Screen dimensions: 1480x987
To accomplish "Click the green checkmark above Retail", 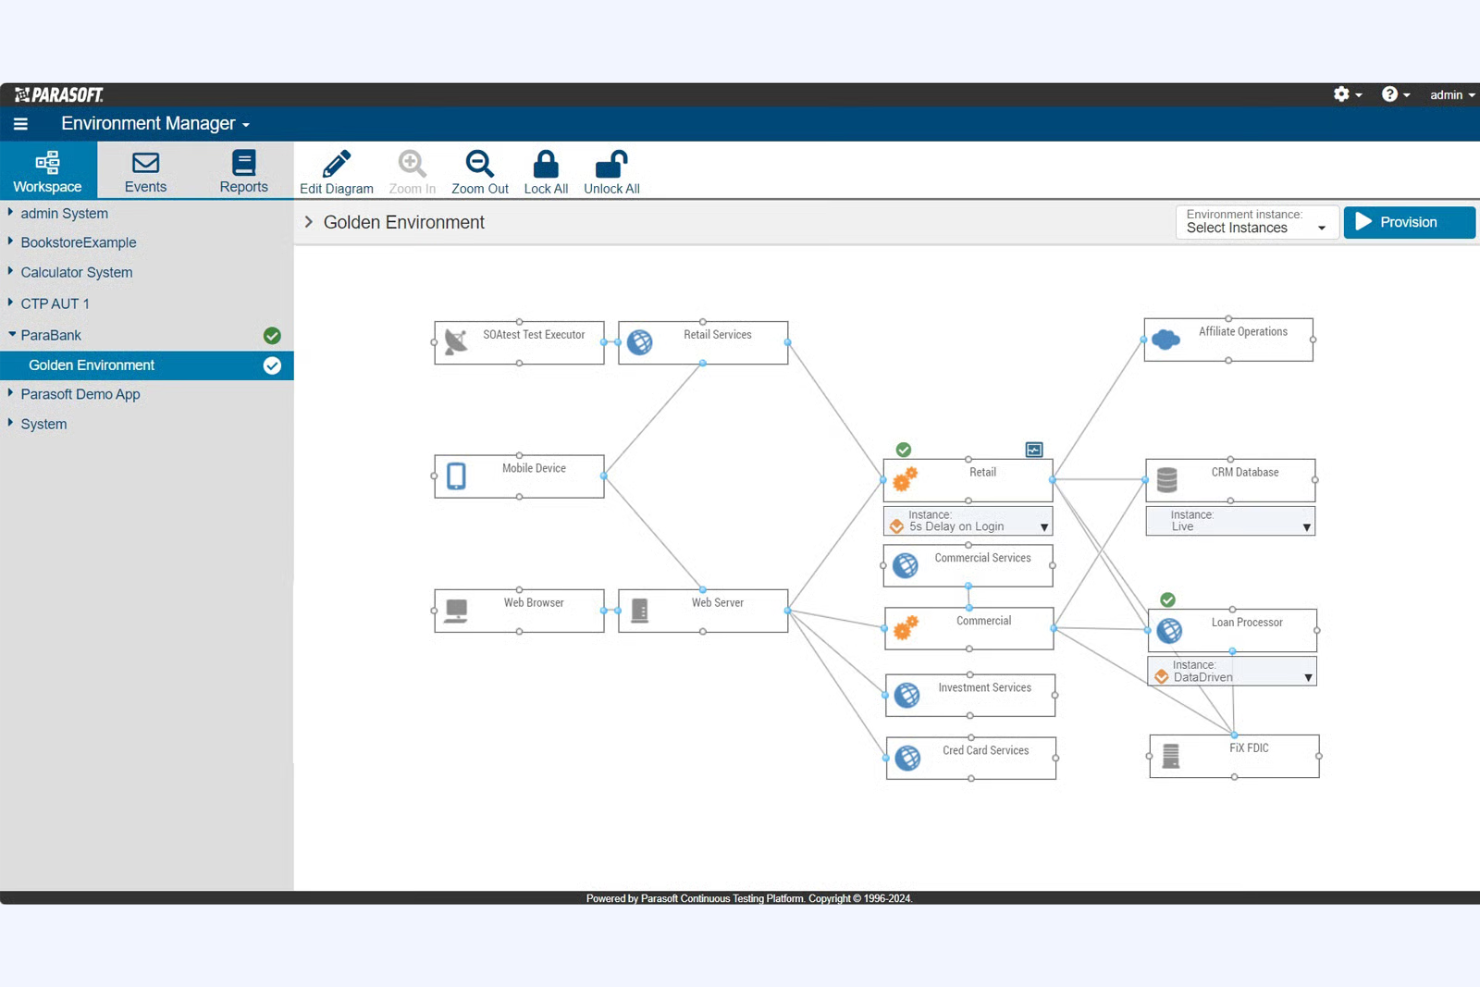I will click(903, 449).
